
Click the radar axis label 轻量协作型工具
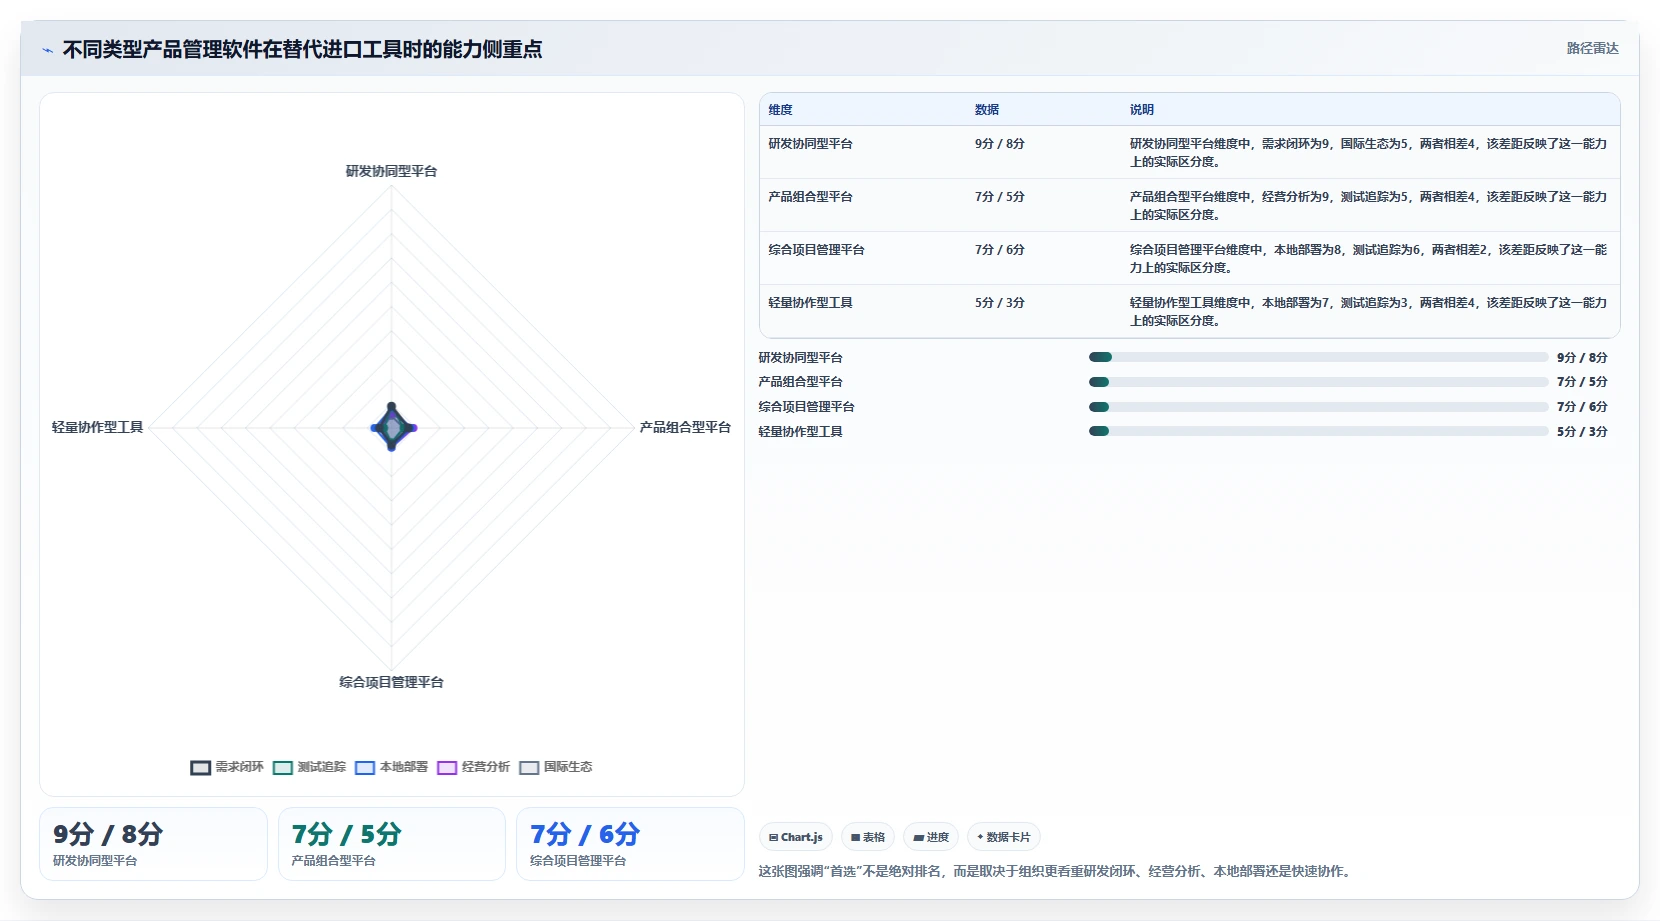pos(97,427)
